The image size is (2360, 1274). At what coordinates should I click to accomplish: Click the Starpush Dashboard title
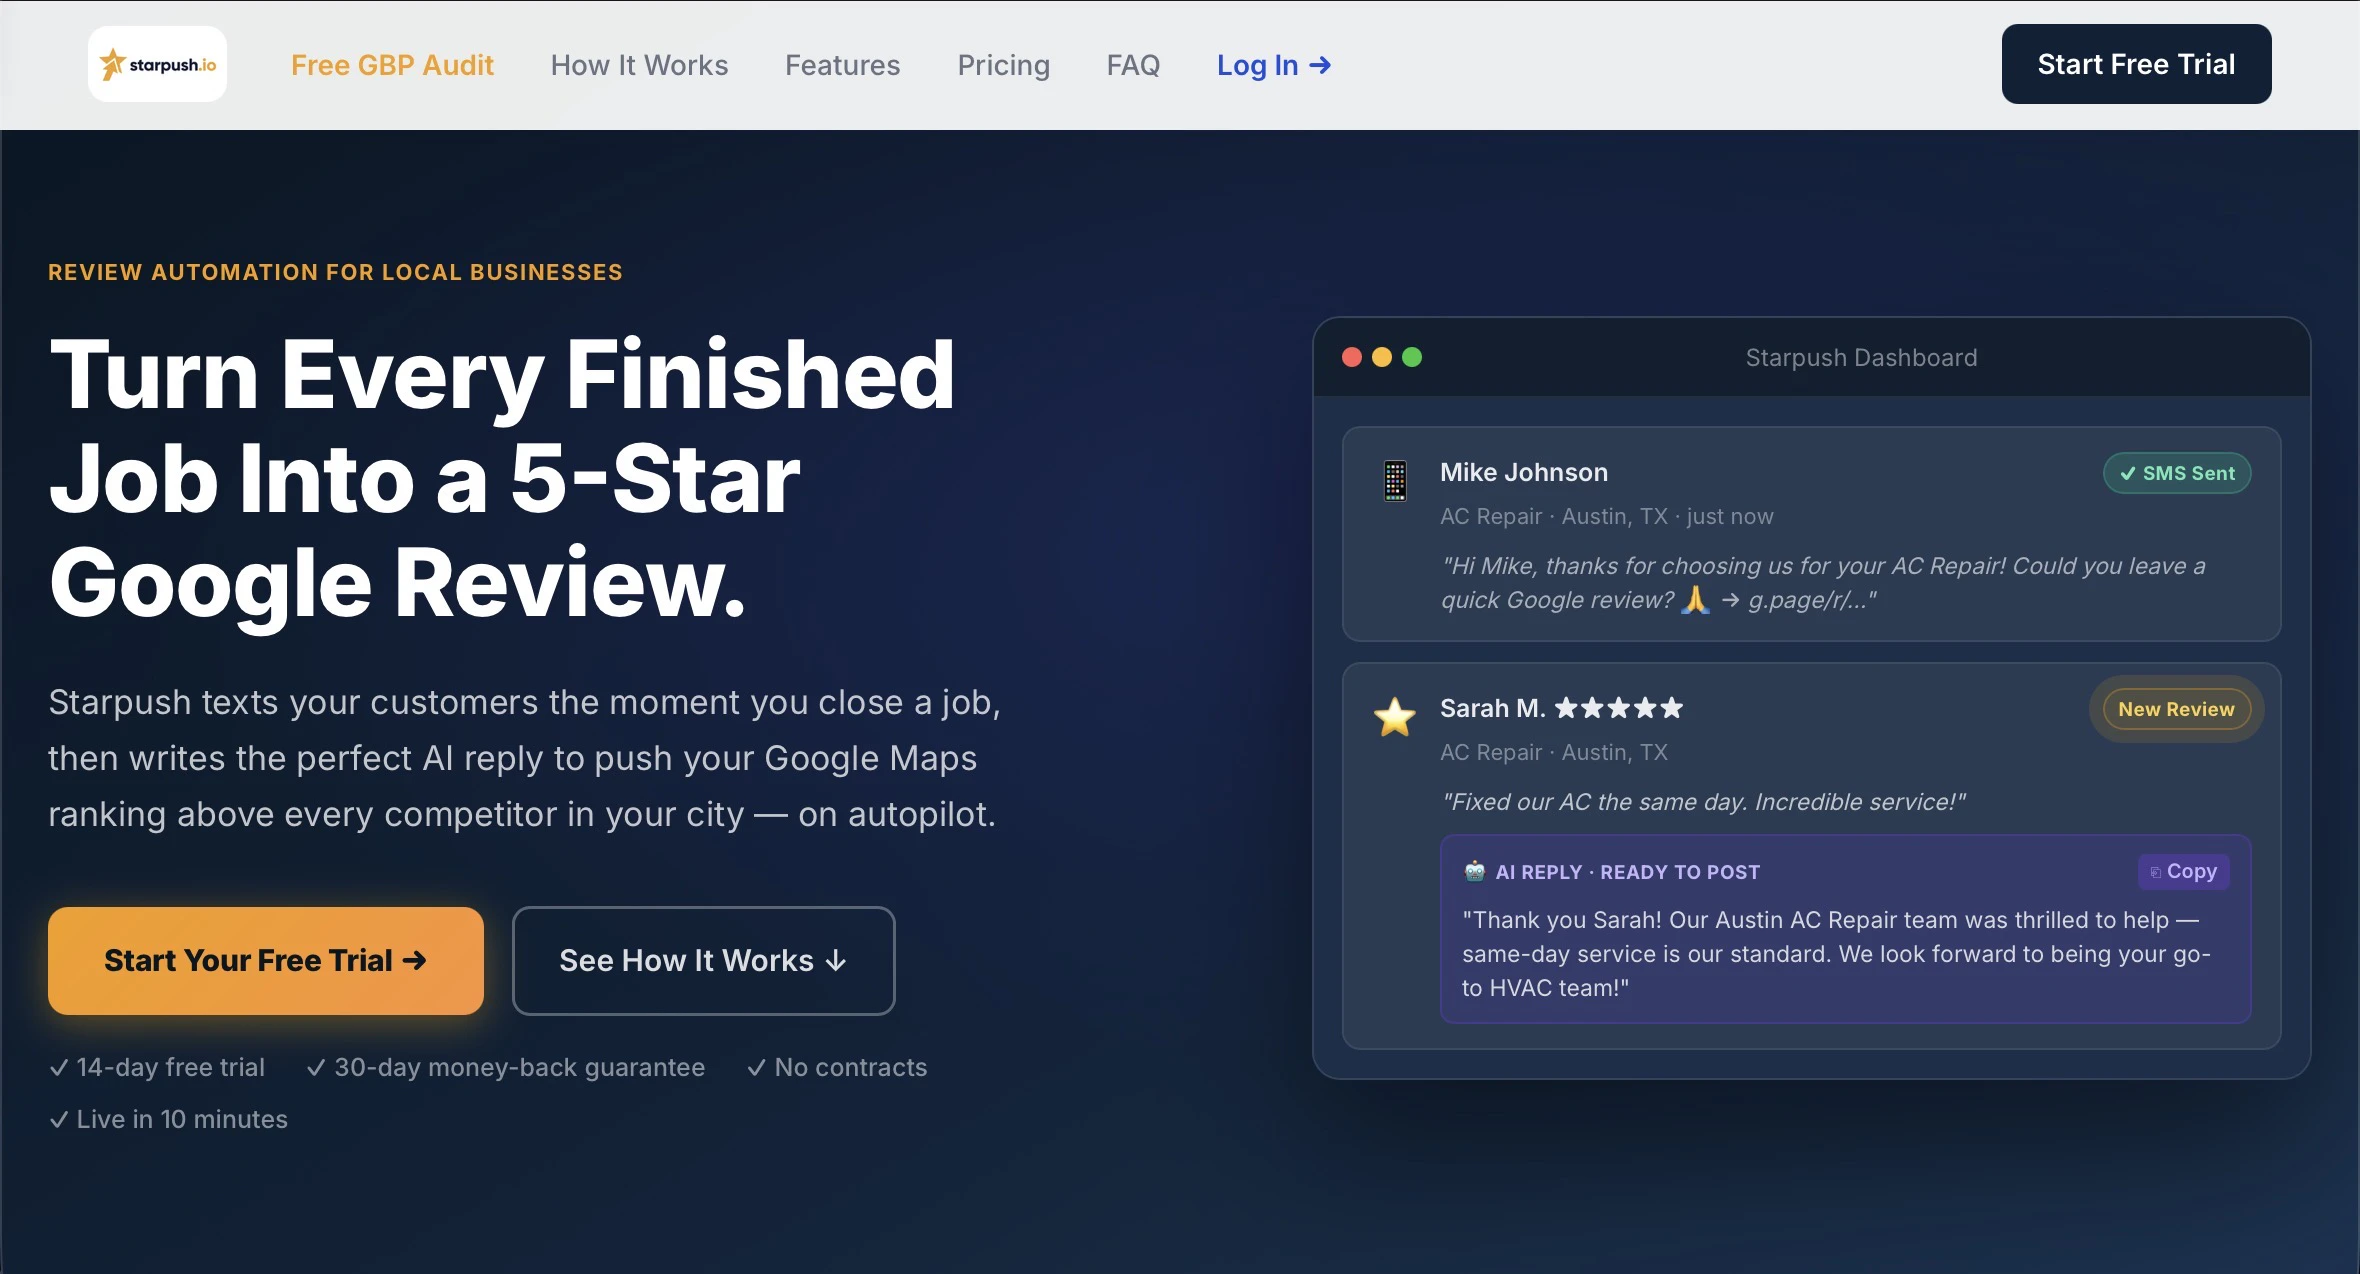pyautogui.click(x=1861, y=358)
